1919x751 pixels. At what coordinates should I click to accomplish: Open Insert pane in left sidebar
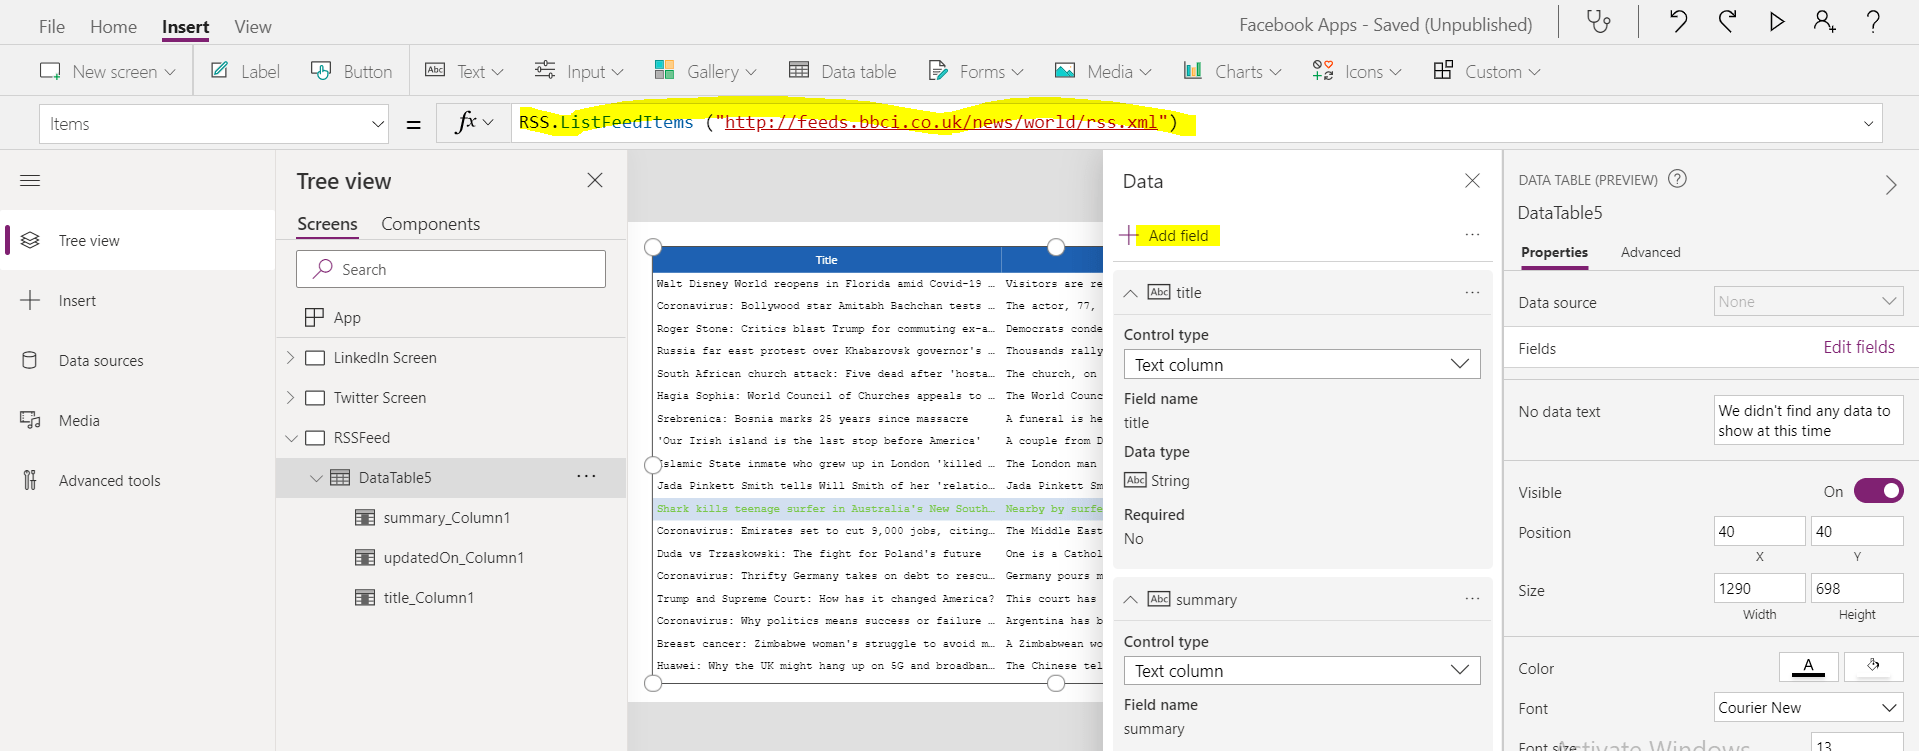point(138,300)
